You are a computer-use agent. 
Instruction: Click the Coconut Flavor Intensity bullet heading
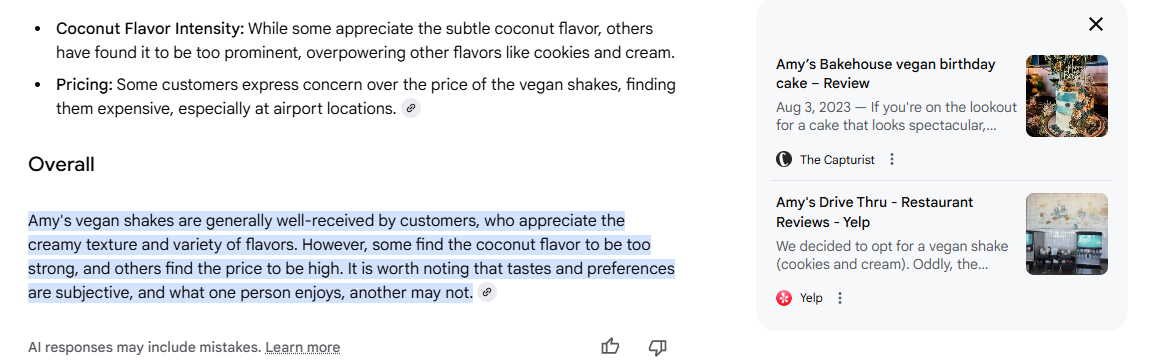point(150,29)
